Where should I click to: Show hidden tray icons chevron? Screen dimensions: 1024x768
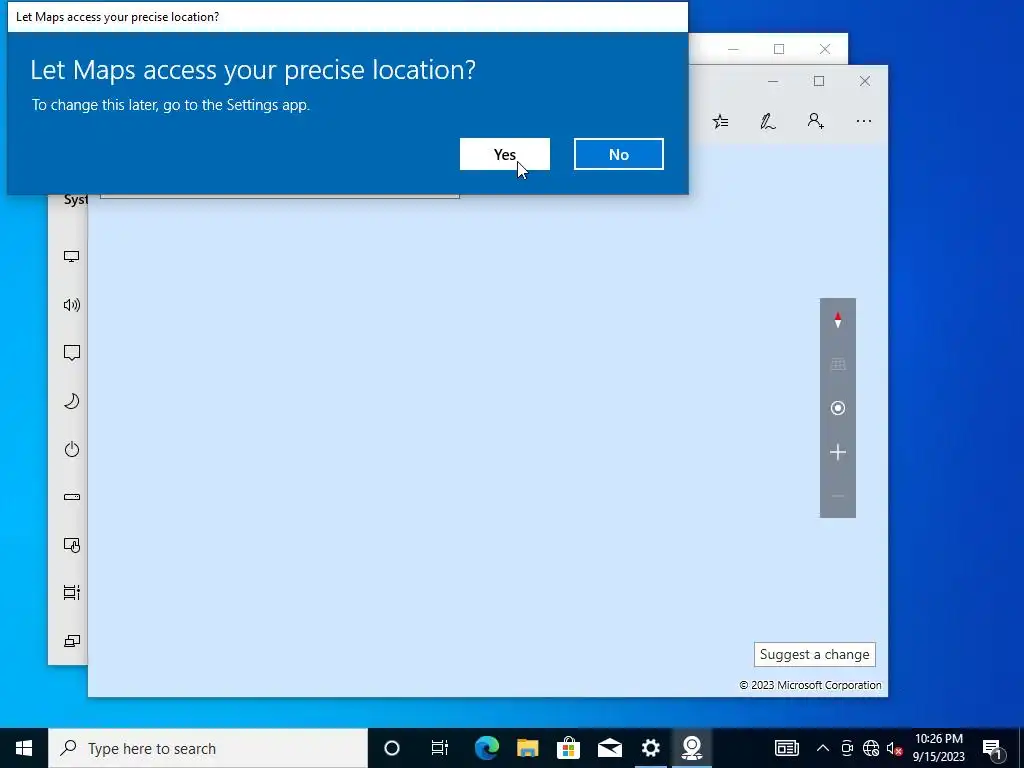coord(823,748)
